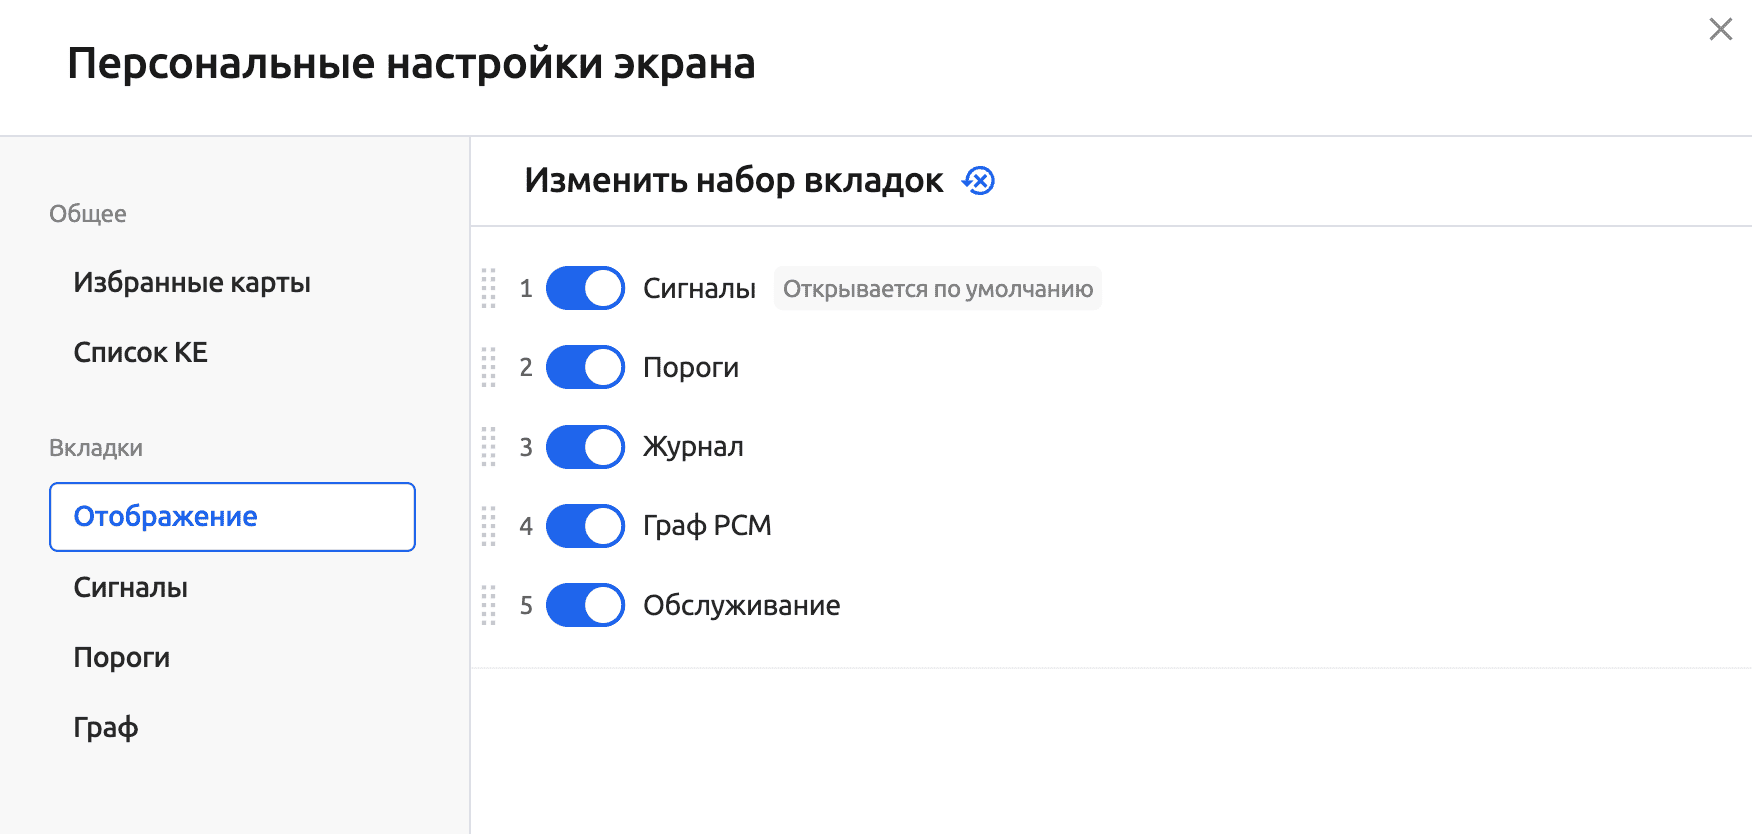Image resolution: width=1752 pixels, height=834 pixels.
Task: Switch off the Граф РСМ toggle
Action: [585, 526]
